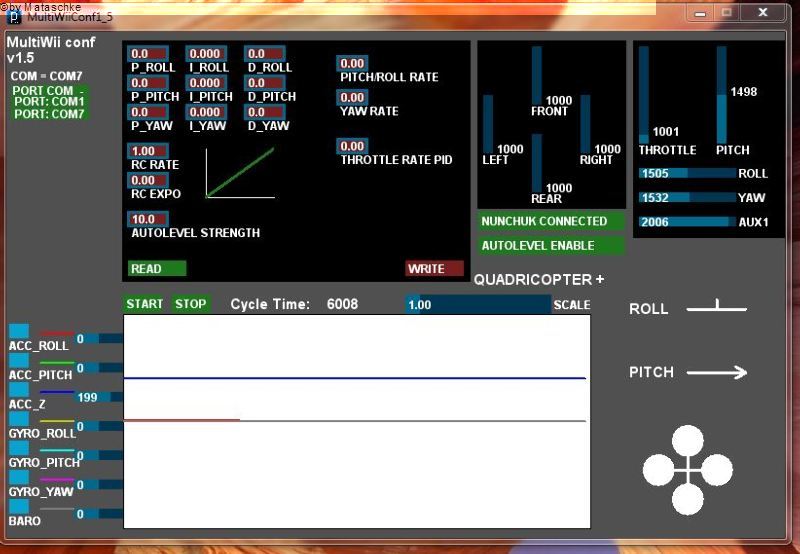This screenshot has width=800, height=554.
Task: Toggle the GYRO_PITCH graph visibility square
Action: 19,447
